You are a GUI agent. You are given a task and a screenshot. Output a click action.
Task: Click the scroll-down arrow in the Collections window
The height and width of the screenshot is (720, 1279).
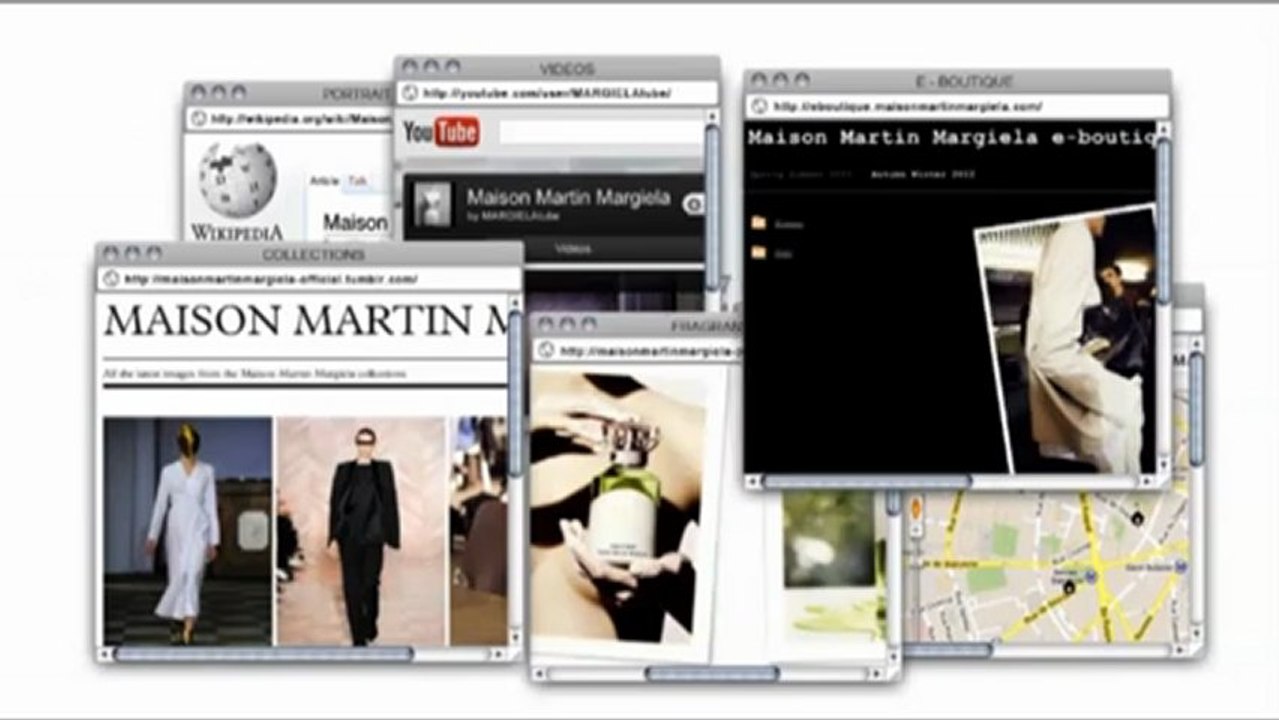tap(515, 638)
